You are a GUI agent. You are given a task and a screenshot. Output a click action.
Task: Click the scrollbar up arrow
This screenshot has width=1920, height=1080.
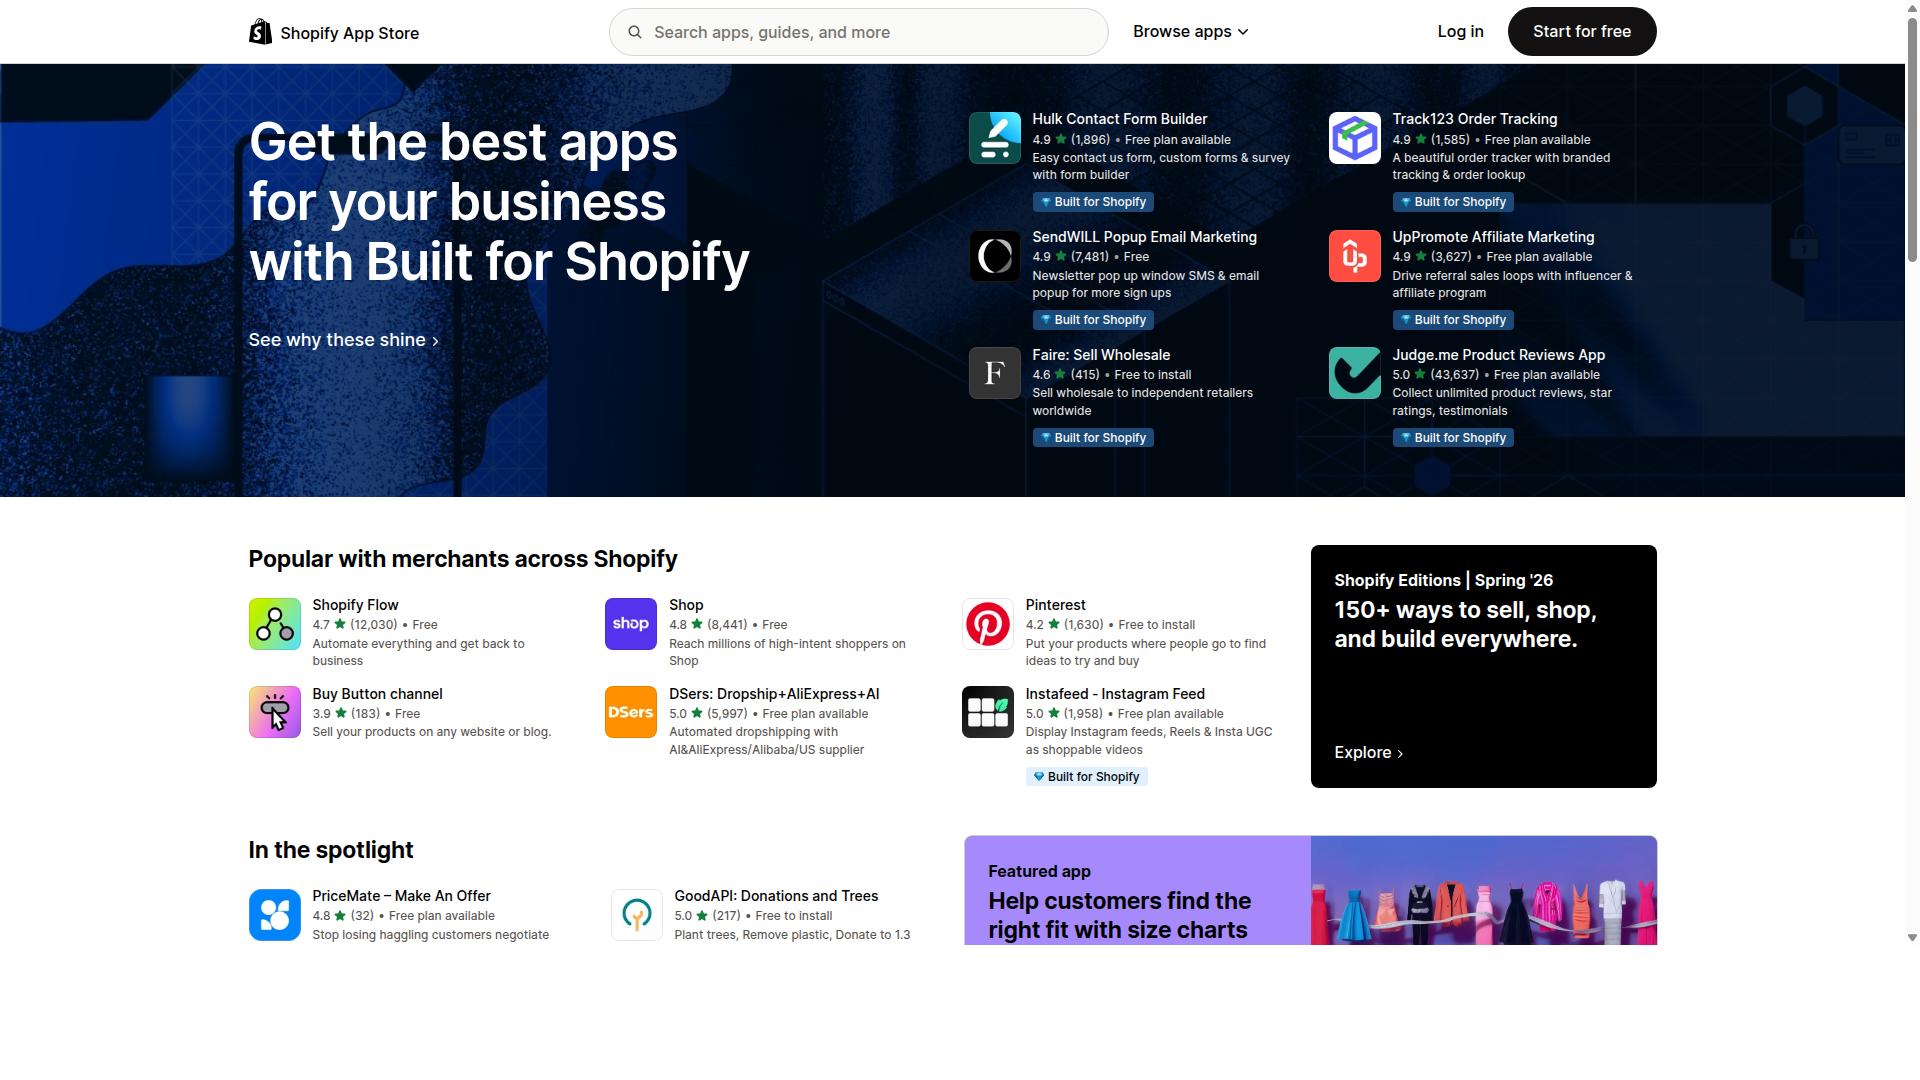click(x=1912, y=7)
